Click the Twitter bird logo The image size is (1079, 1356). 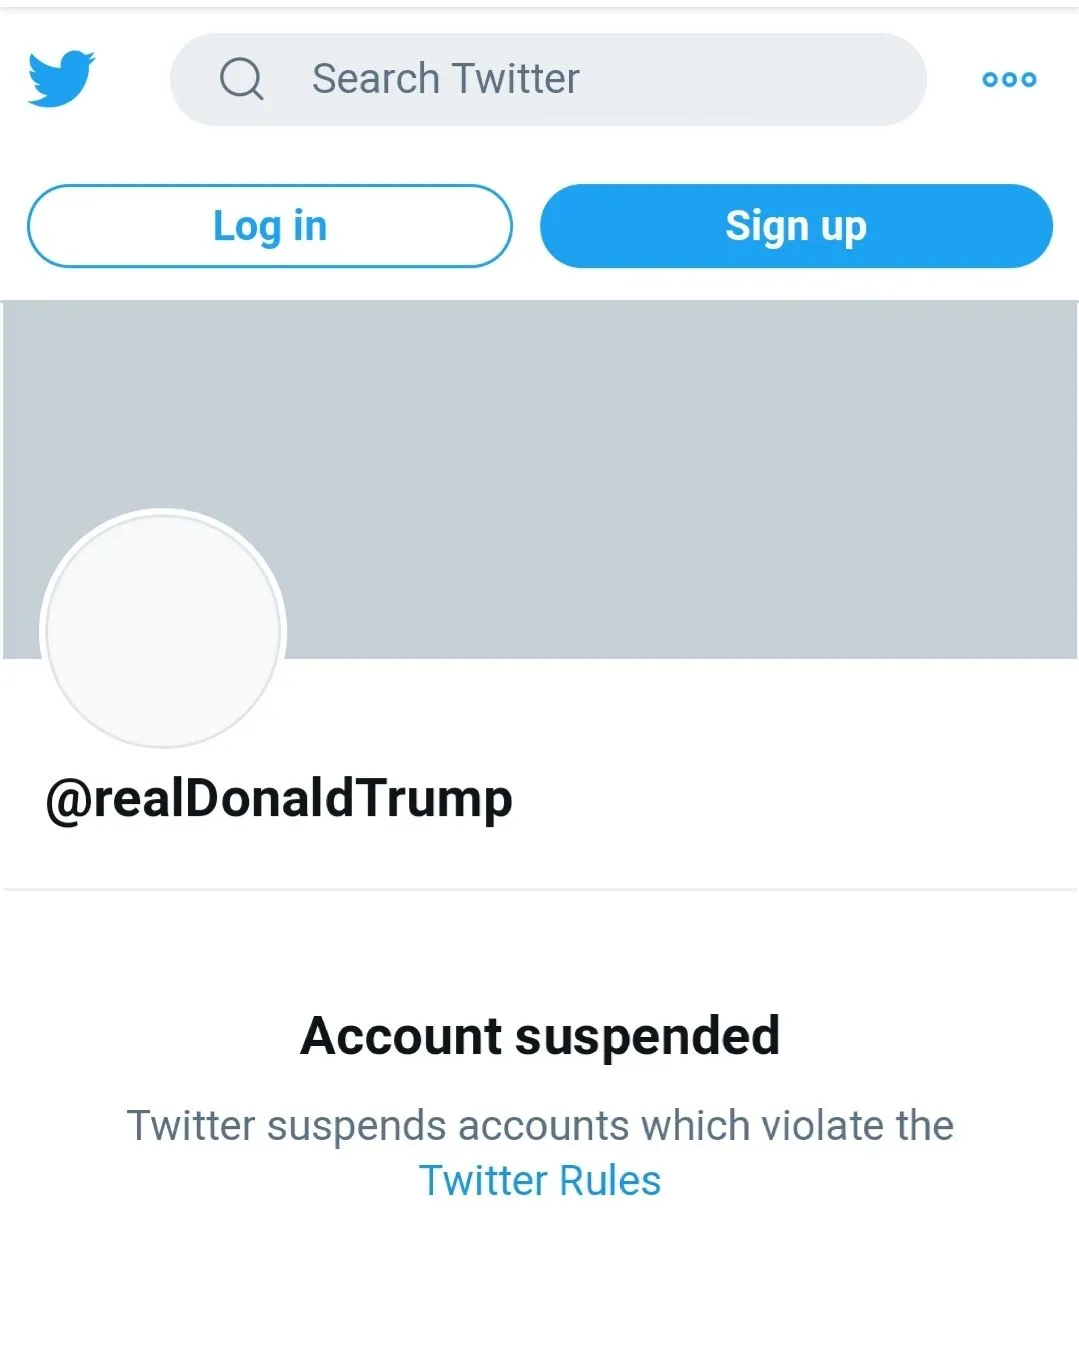pyautogui.click(x=61, y=79)
